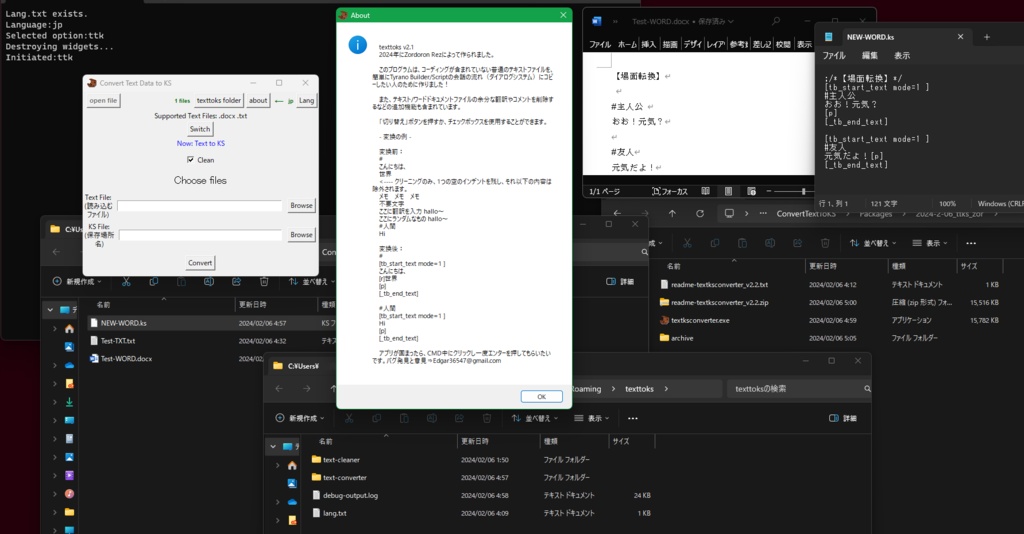Click Word zoom out minus button
Screen dimensions: 1024x534
click(769, 191)
